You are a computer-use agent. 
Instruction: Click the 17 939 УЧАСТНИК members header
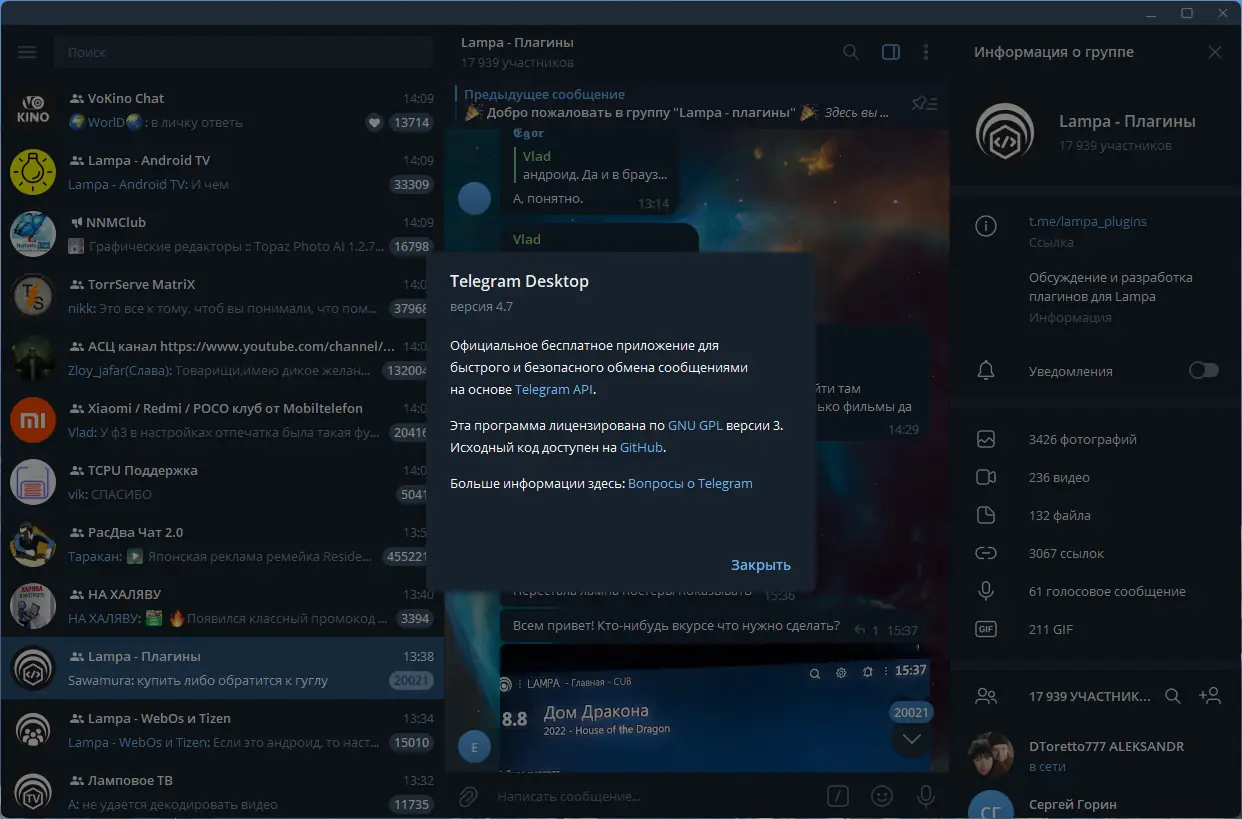(1090, 695)
